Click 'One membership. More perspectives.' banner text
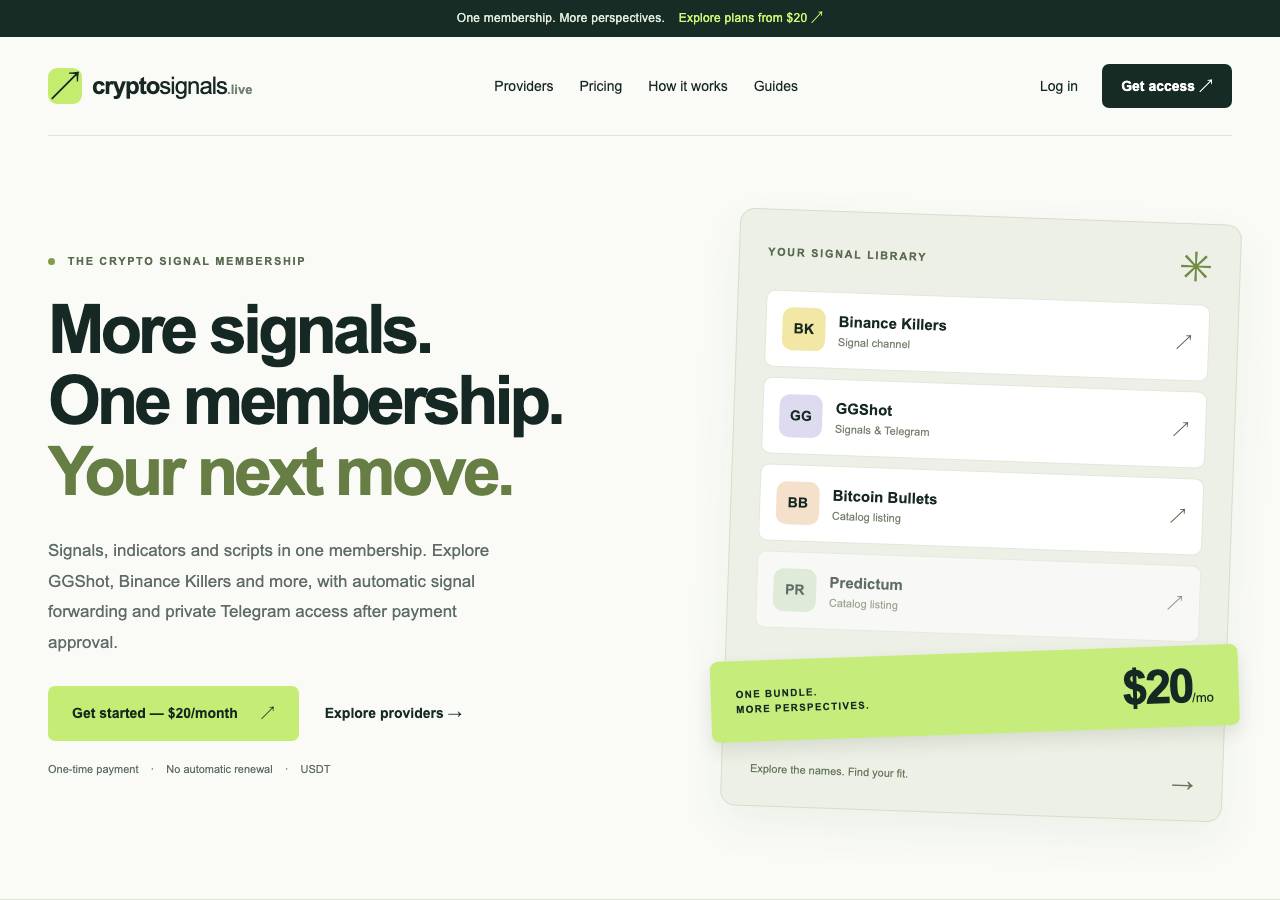This screenshot has width=1280, height=900. click(560, 18)
